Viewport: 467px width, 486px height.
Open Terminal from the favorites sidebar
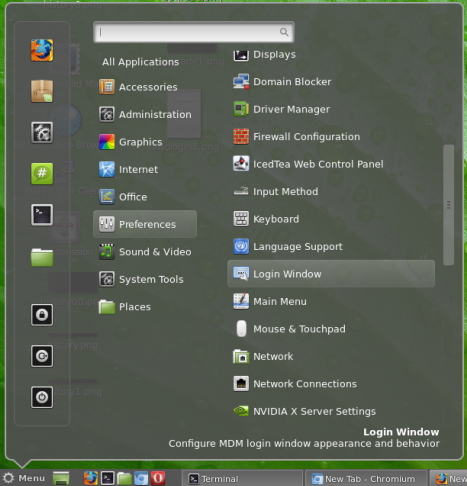coord(42,215)
